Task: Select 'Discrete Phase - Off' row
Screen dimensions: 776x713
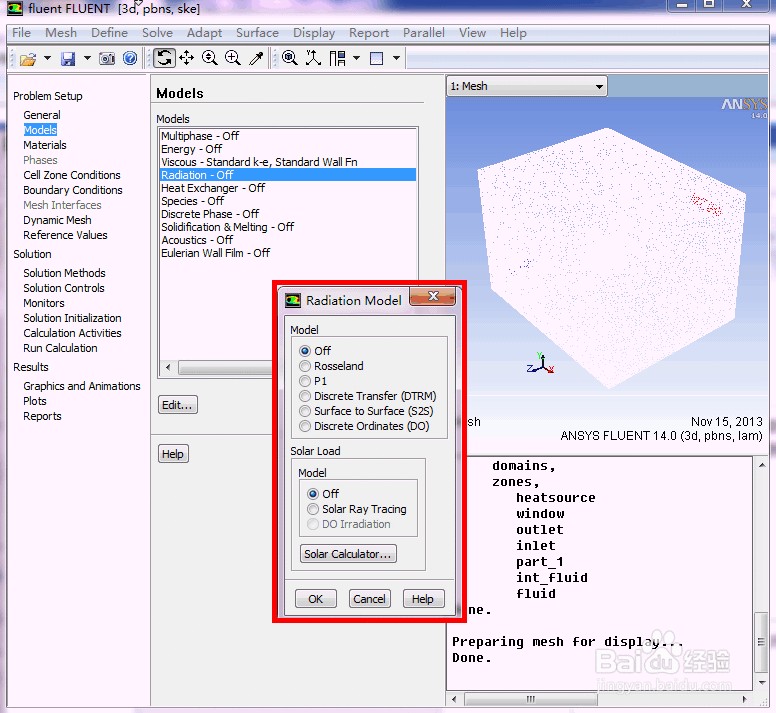Action: 288,214
